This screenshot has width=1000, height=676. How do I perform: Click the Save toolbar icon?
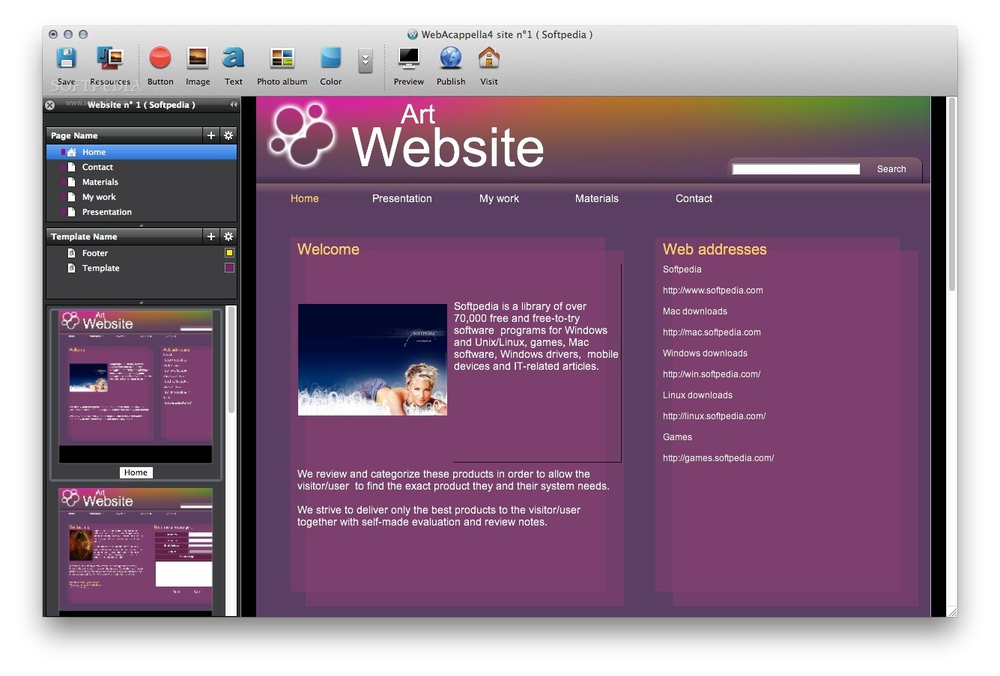[x=66, y=59]
